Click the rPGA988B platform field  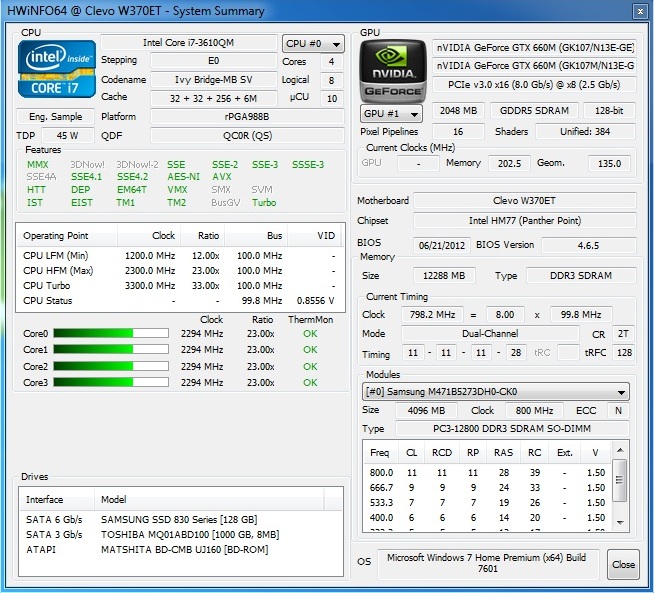click(247, 117)
